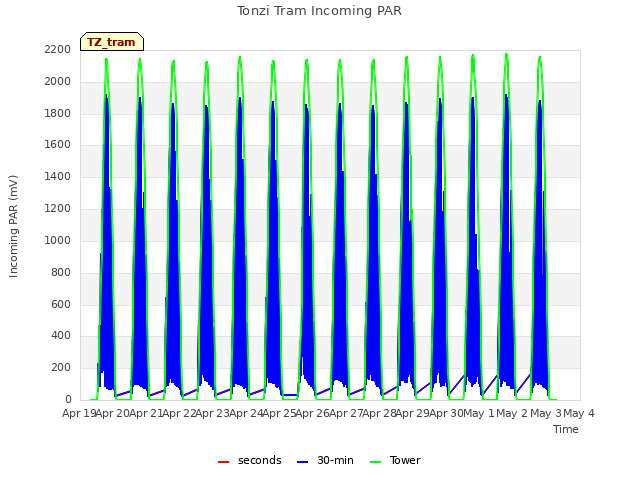Click the green Tower legend swatch
Image resolution: width=640 pixels, height=480 pixels.
click(375, 462)
